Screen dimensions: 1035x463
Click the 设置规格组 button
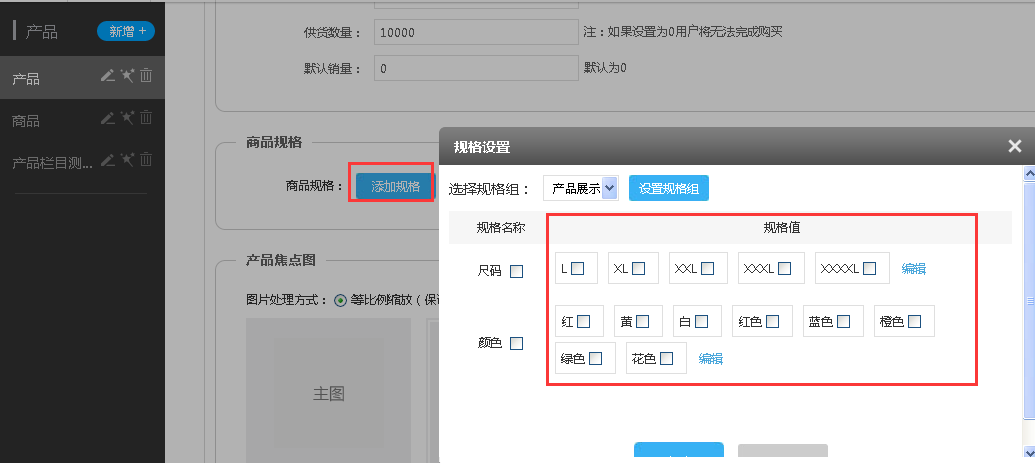coord(668,188)
